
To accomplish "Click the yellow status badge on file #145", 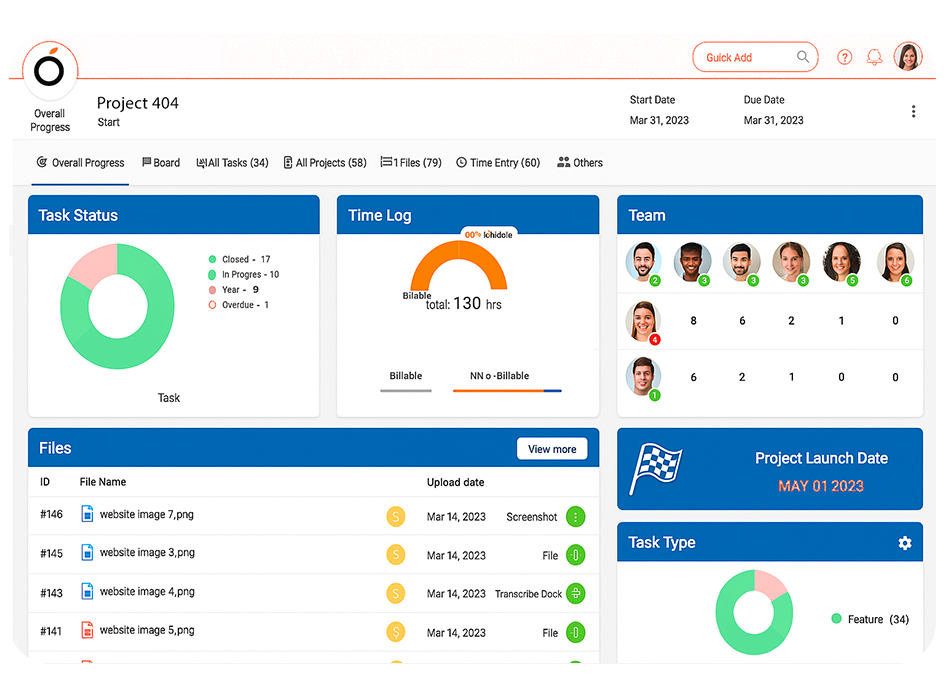I will [396, 553].
